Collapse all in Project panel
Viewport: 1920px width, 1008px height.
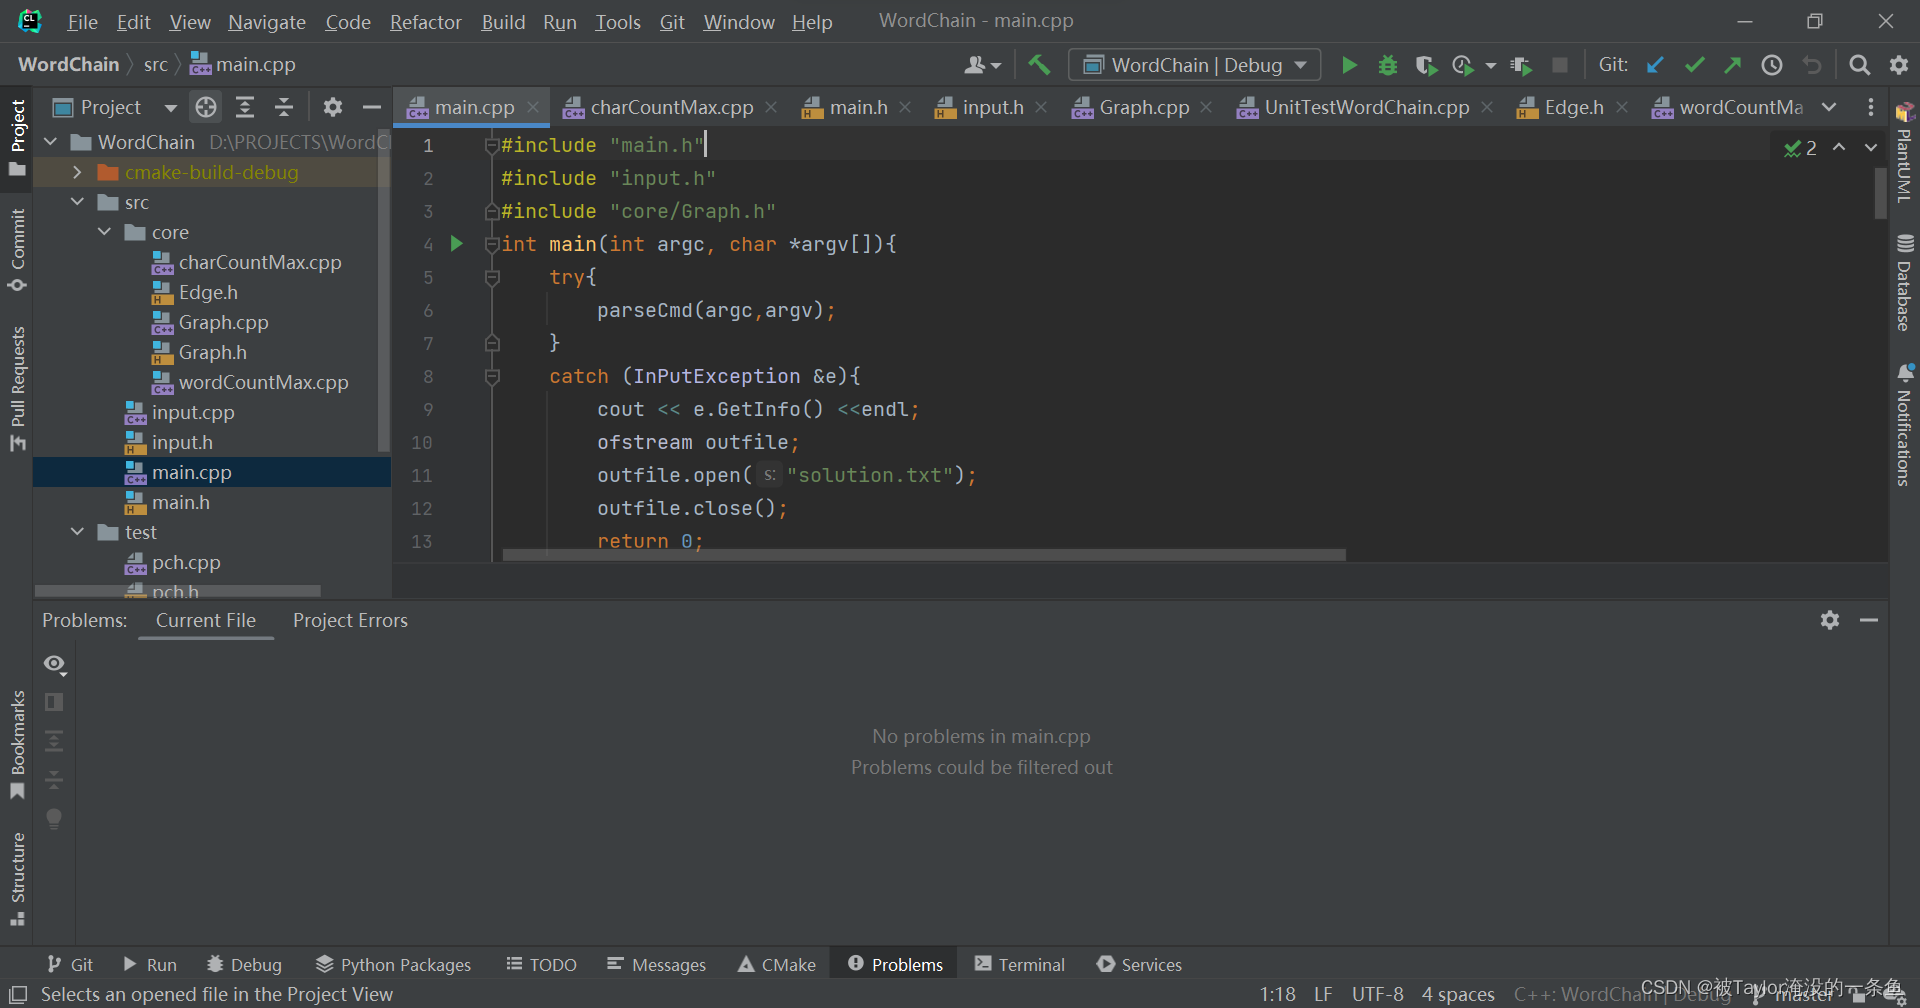[x=284, y=107]
